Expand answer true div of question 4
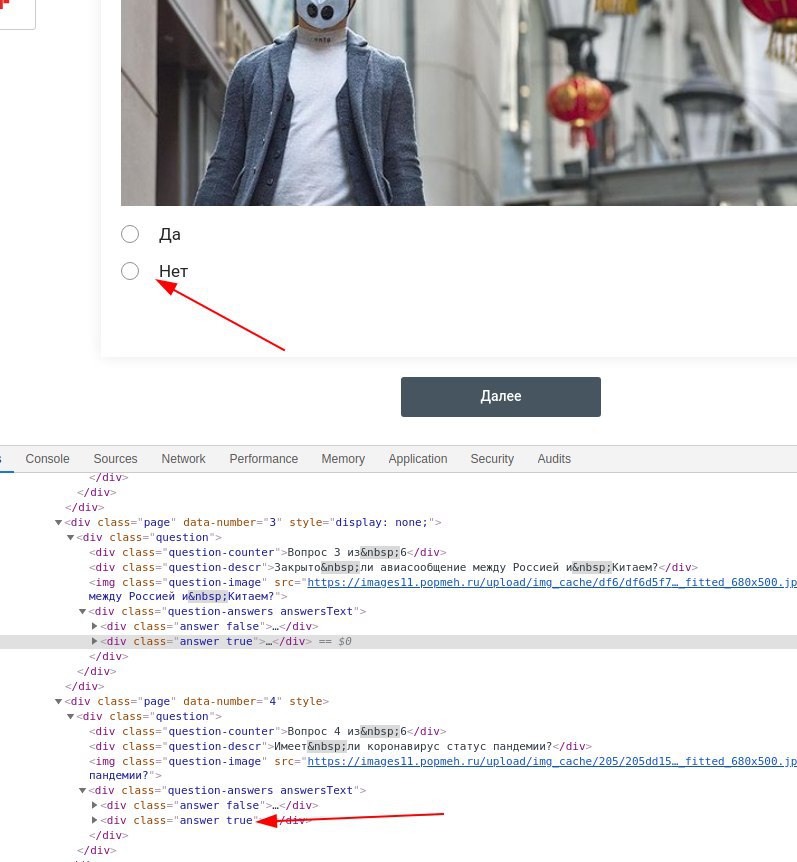The height and width of the screenshot is (862, 797). click(x=95, y=820)
